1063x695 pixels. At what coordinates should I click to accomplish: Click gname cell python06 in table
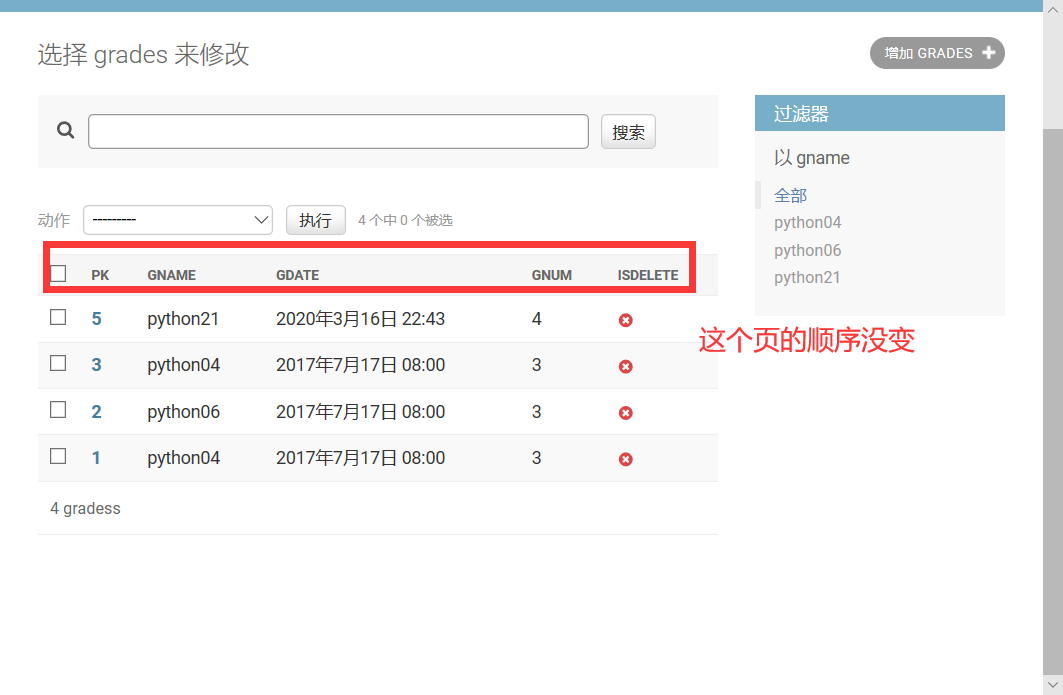(183, 412)
